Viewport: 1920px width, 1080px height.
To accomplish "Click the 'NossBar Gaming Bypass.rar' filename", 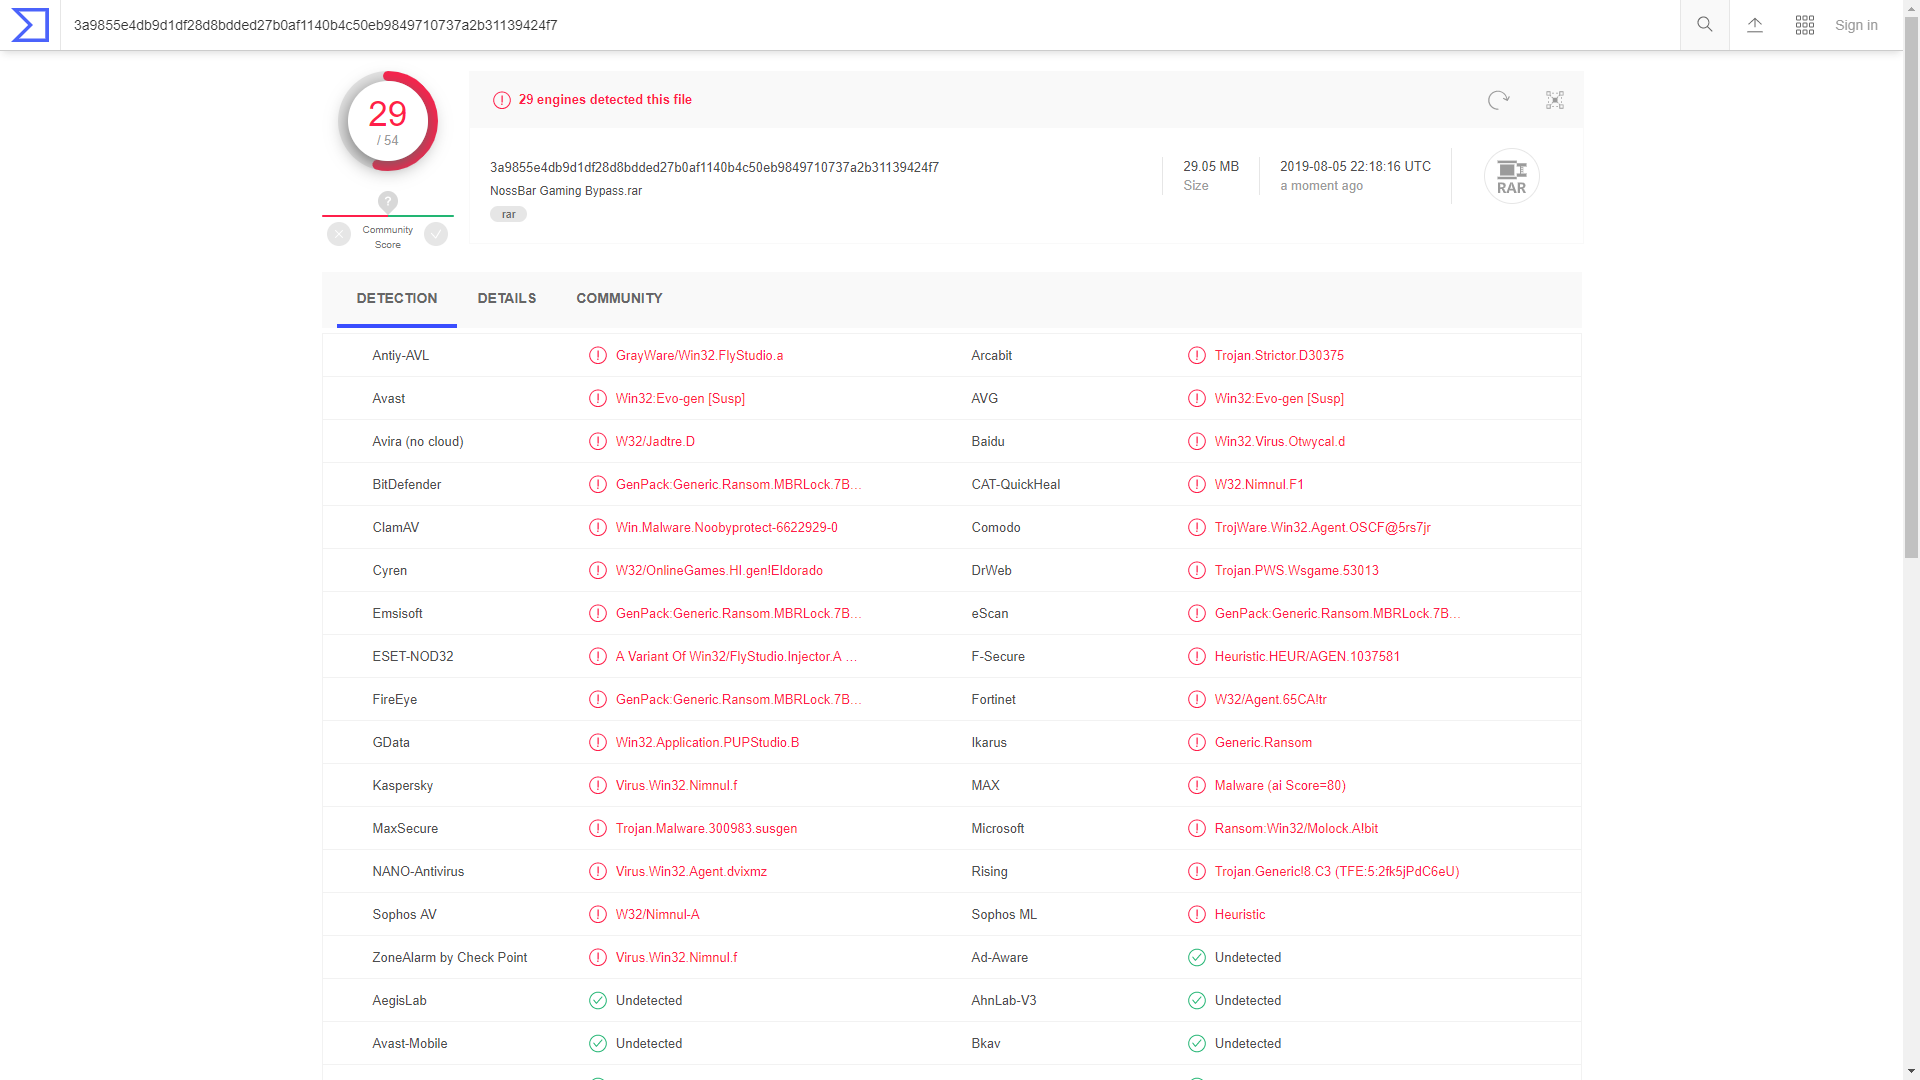I will (x=566, y=191).
